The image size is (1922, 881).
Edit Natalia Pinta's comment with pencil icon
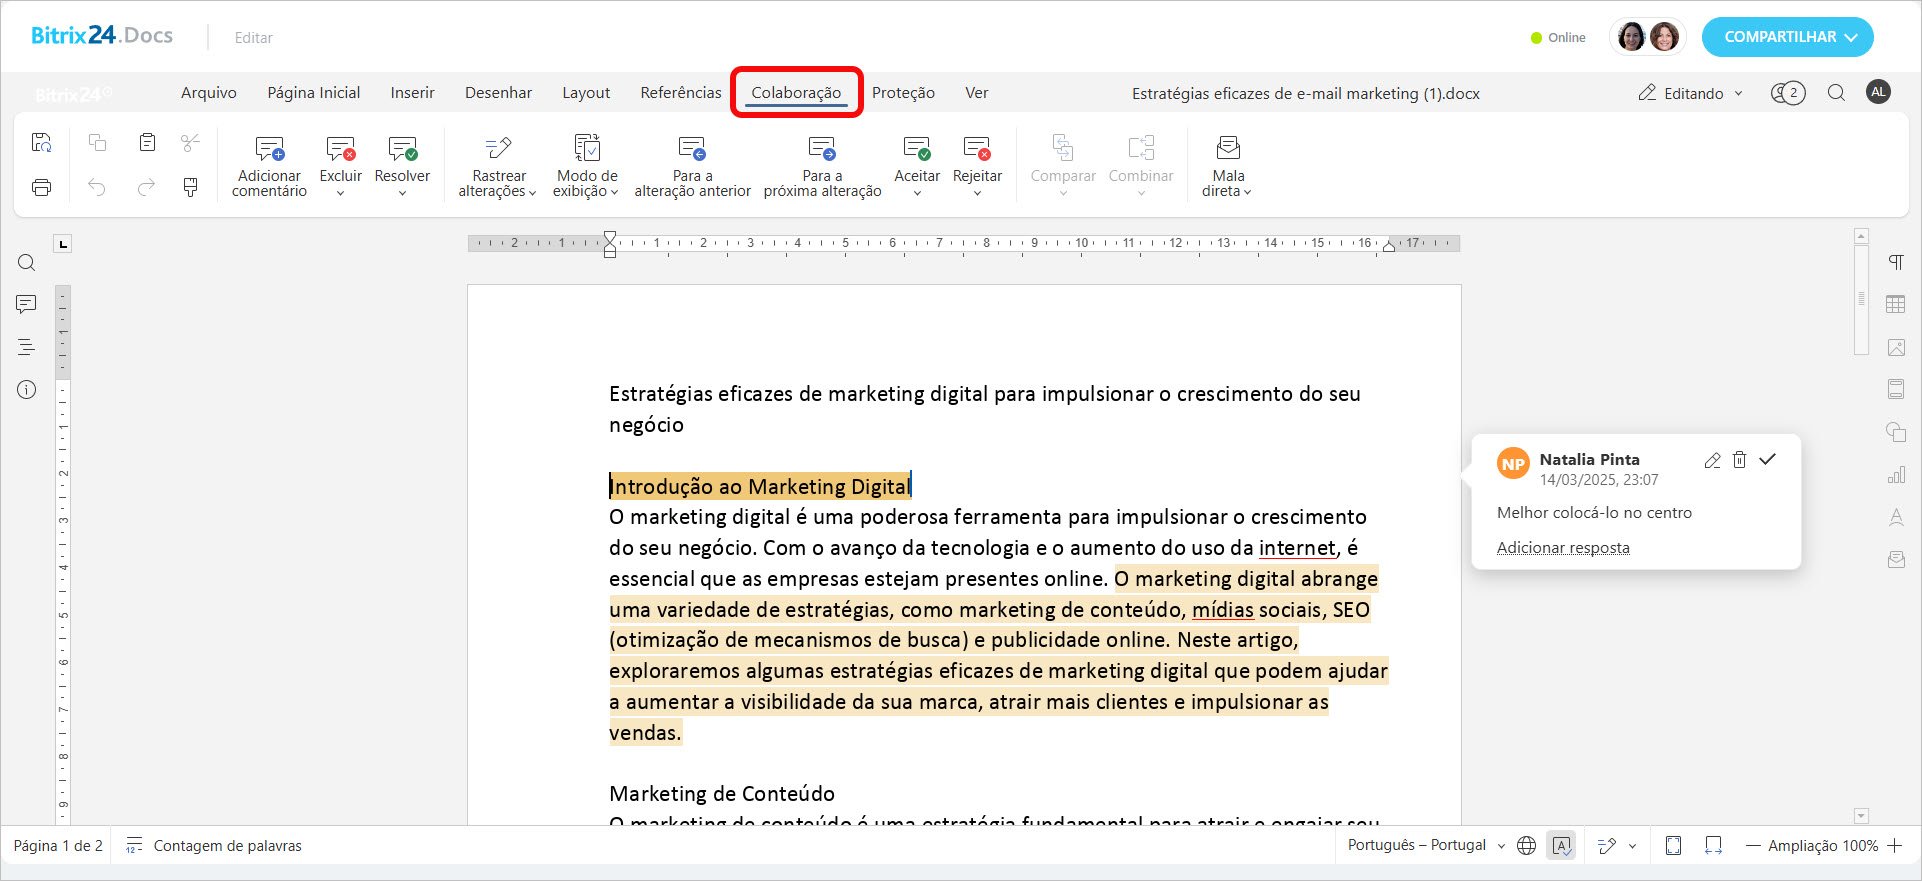(x=1712, y=460)
